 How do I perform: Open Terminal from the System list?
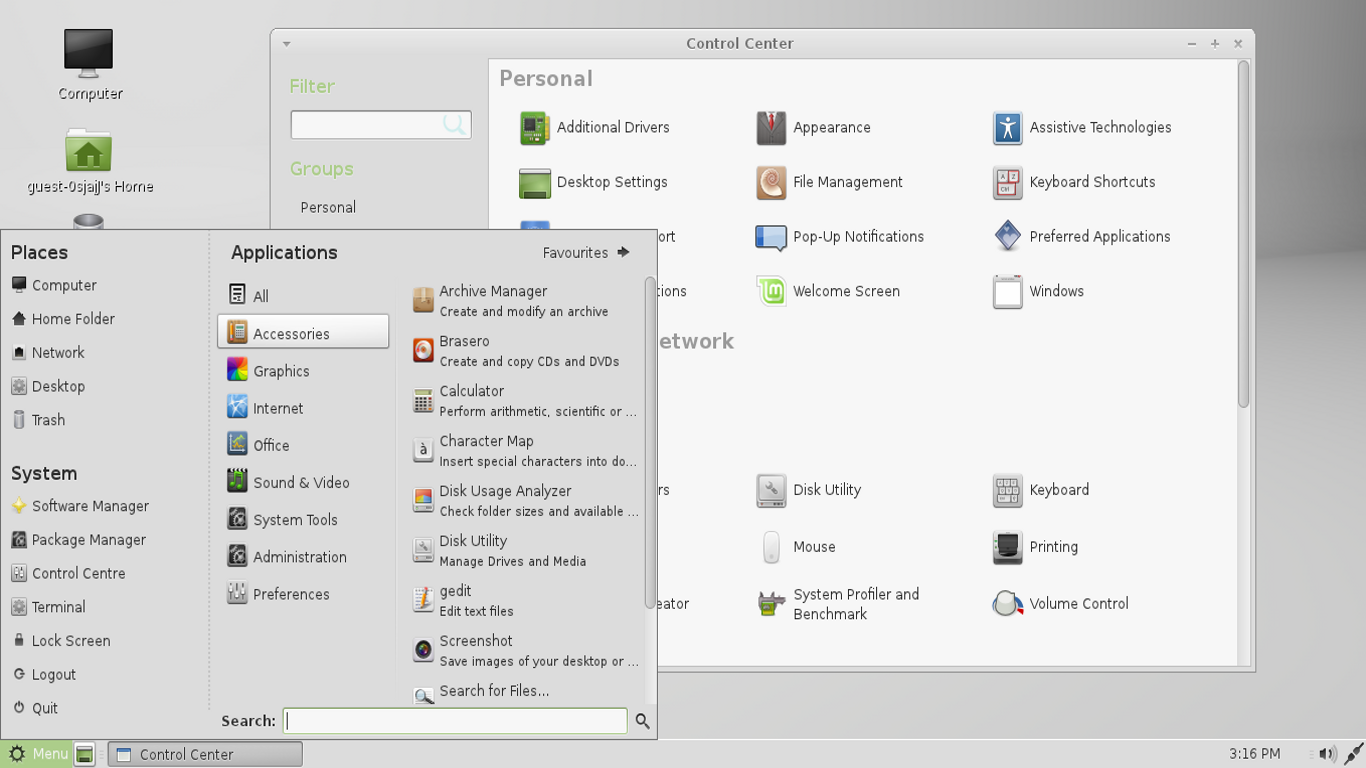pos(48,607)
